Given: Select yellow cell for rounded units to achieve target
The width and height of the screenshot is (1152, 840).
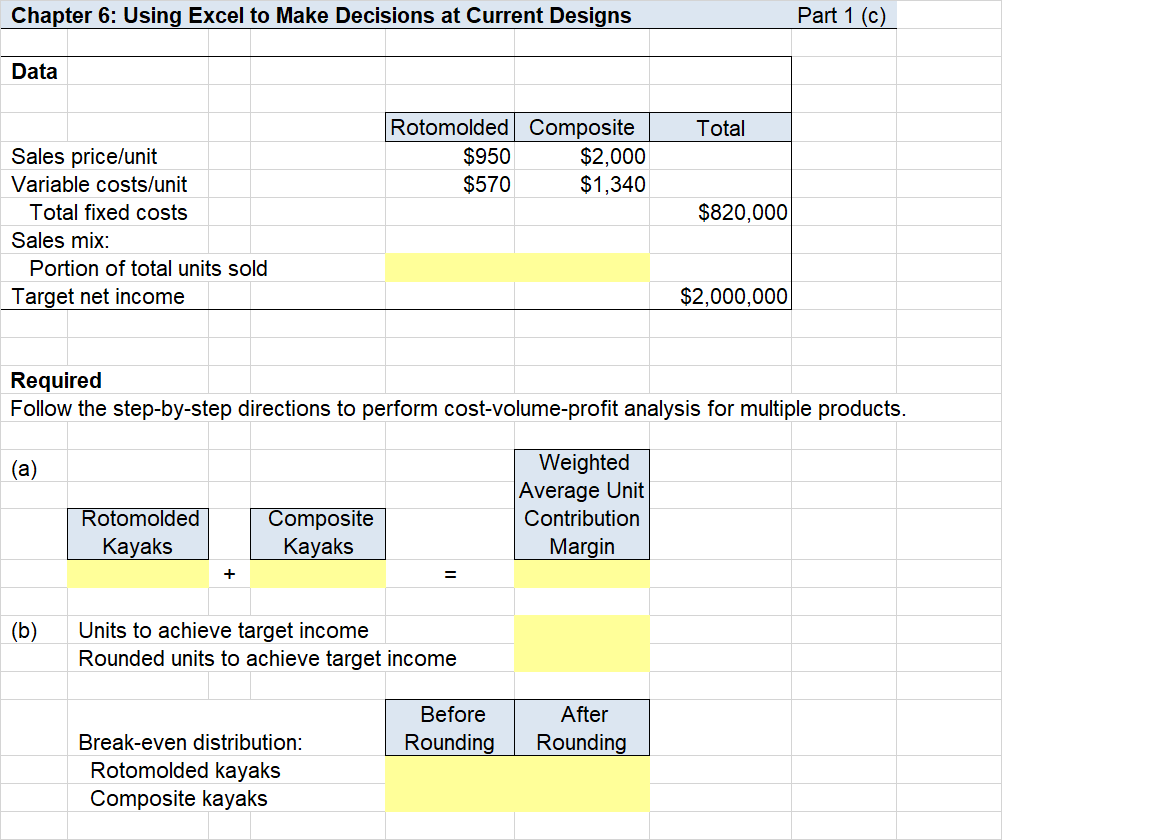Looking at the screenshot, I should pyautogui.click(x=582, y=658).
